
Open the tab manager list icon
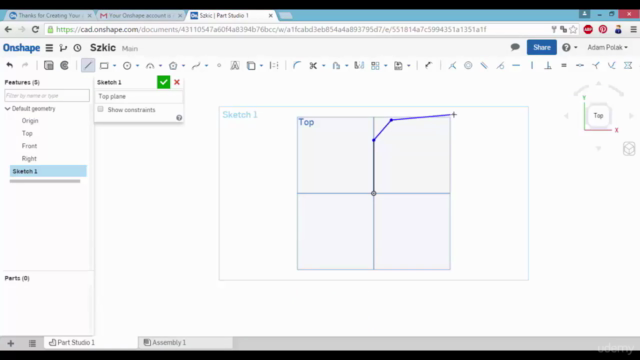coord(32,343)
